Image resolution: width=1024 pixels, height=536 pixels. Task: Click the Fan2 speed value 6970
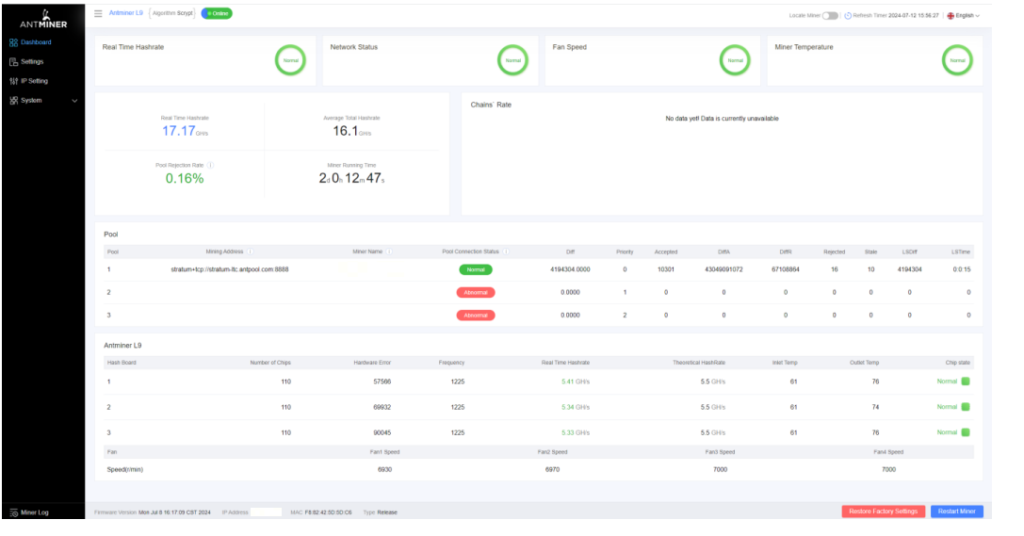pos(552,470)
